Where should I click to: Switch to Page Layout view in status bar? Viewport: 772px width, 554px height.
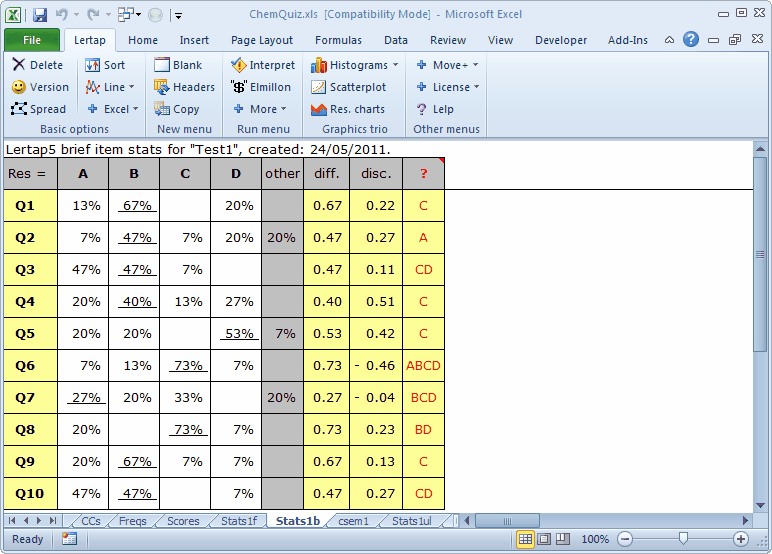[x=544, y=539]
